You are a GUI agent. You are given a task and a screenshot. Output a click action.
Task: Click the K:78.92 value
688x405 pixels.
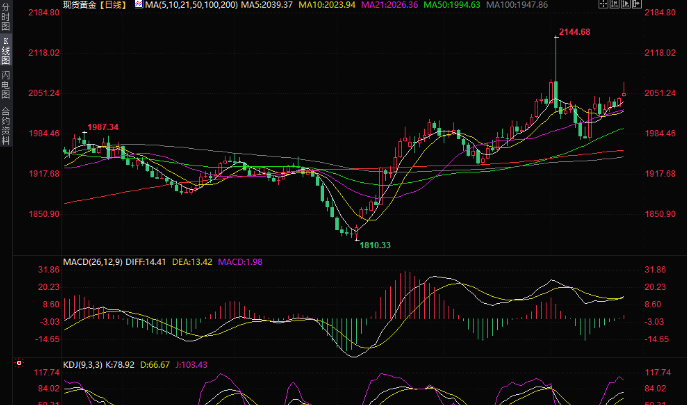pyautogui.click(x=120, y=365)
